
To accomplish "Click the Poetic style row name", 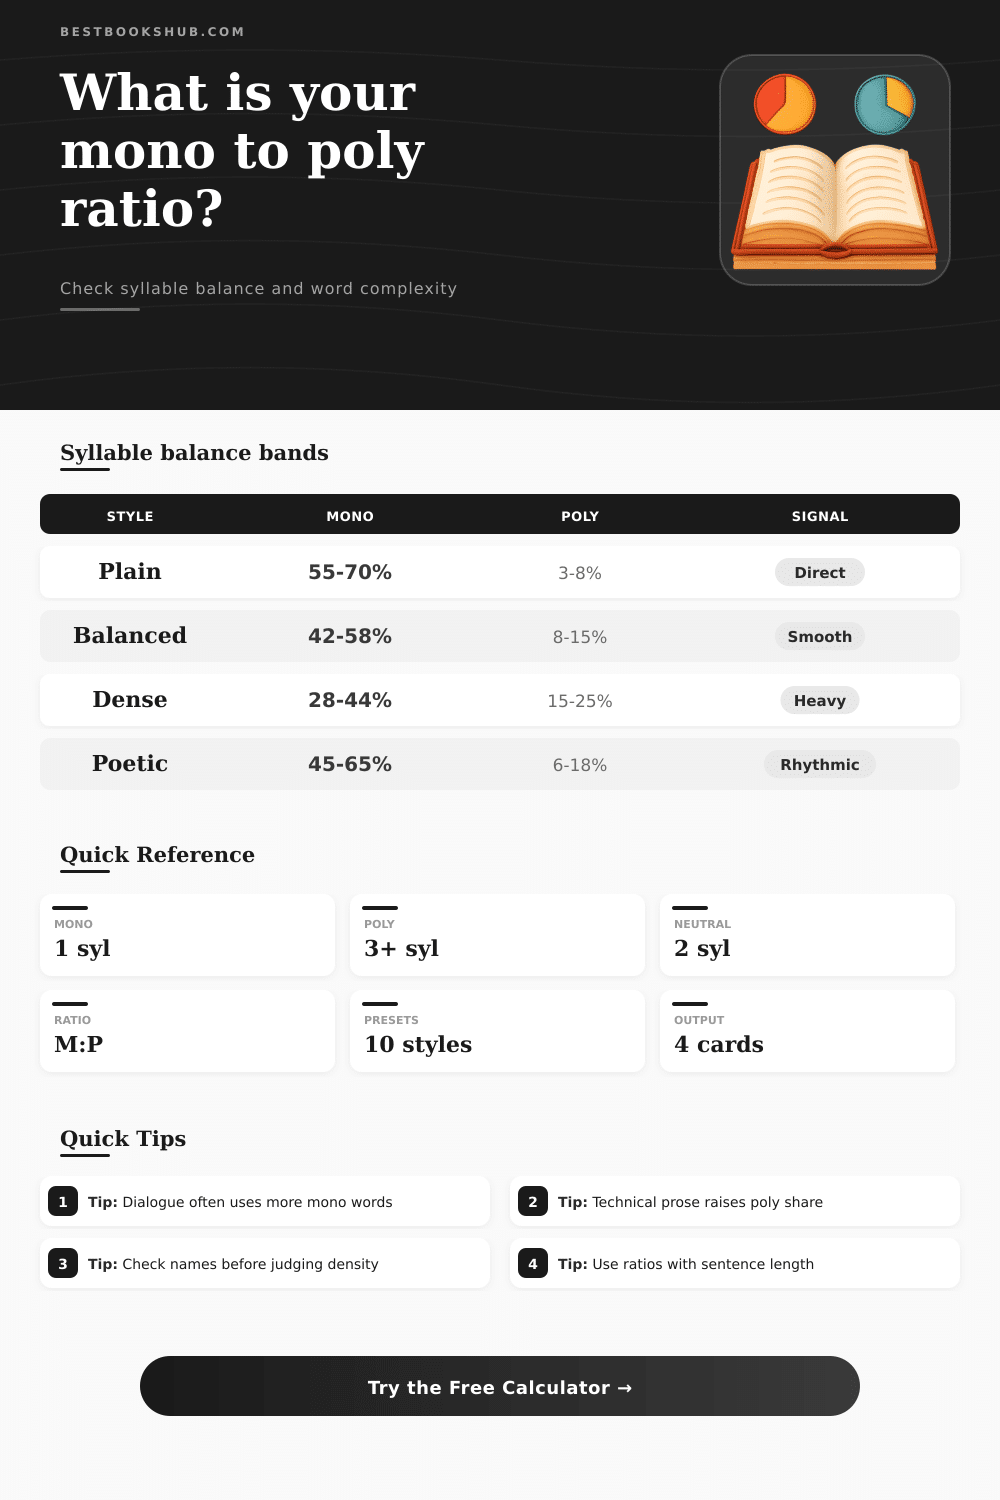I will 130,764.
